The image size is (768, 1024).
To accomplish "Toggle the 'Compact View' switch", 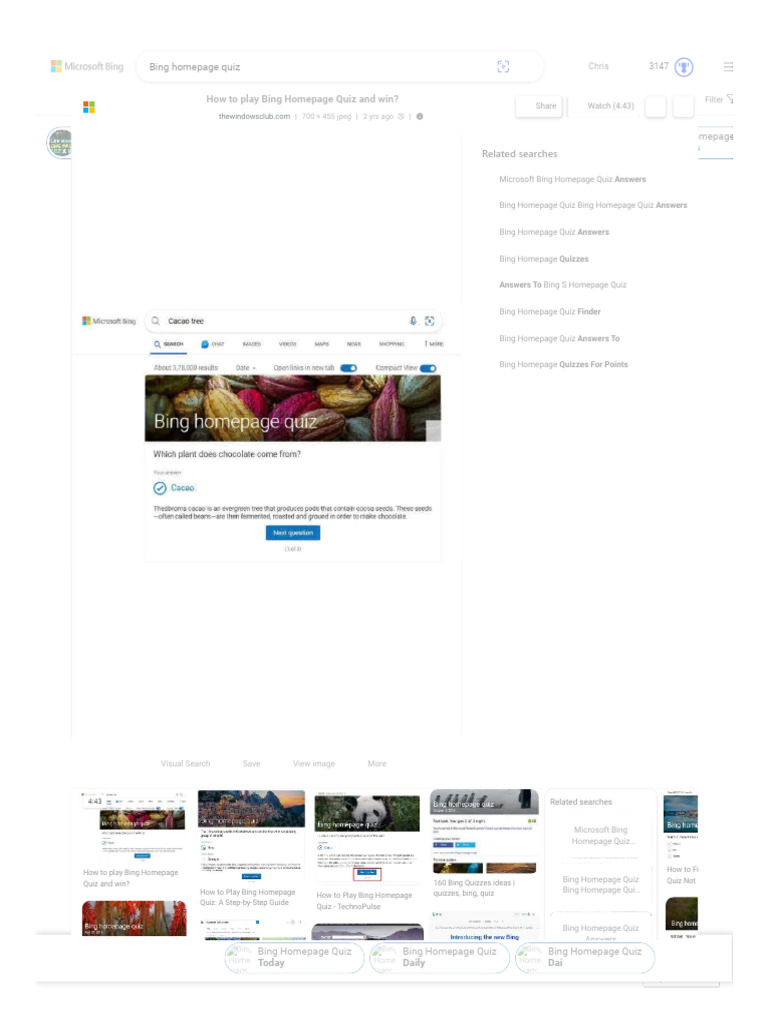I will tap(428, 368).
